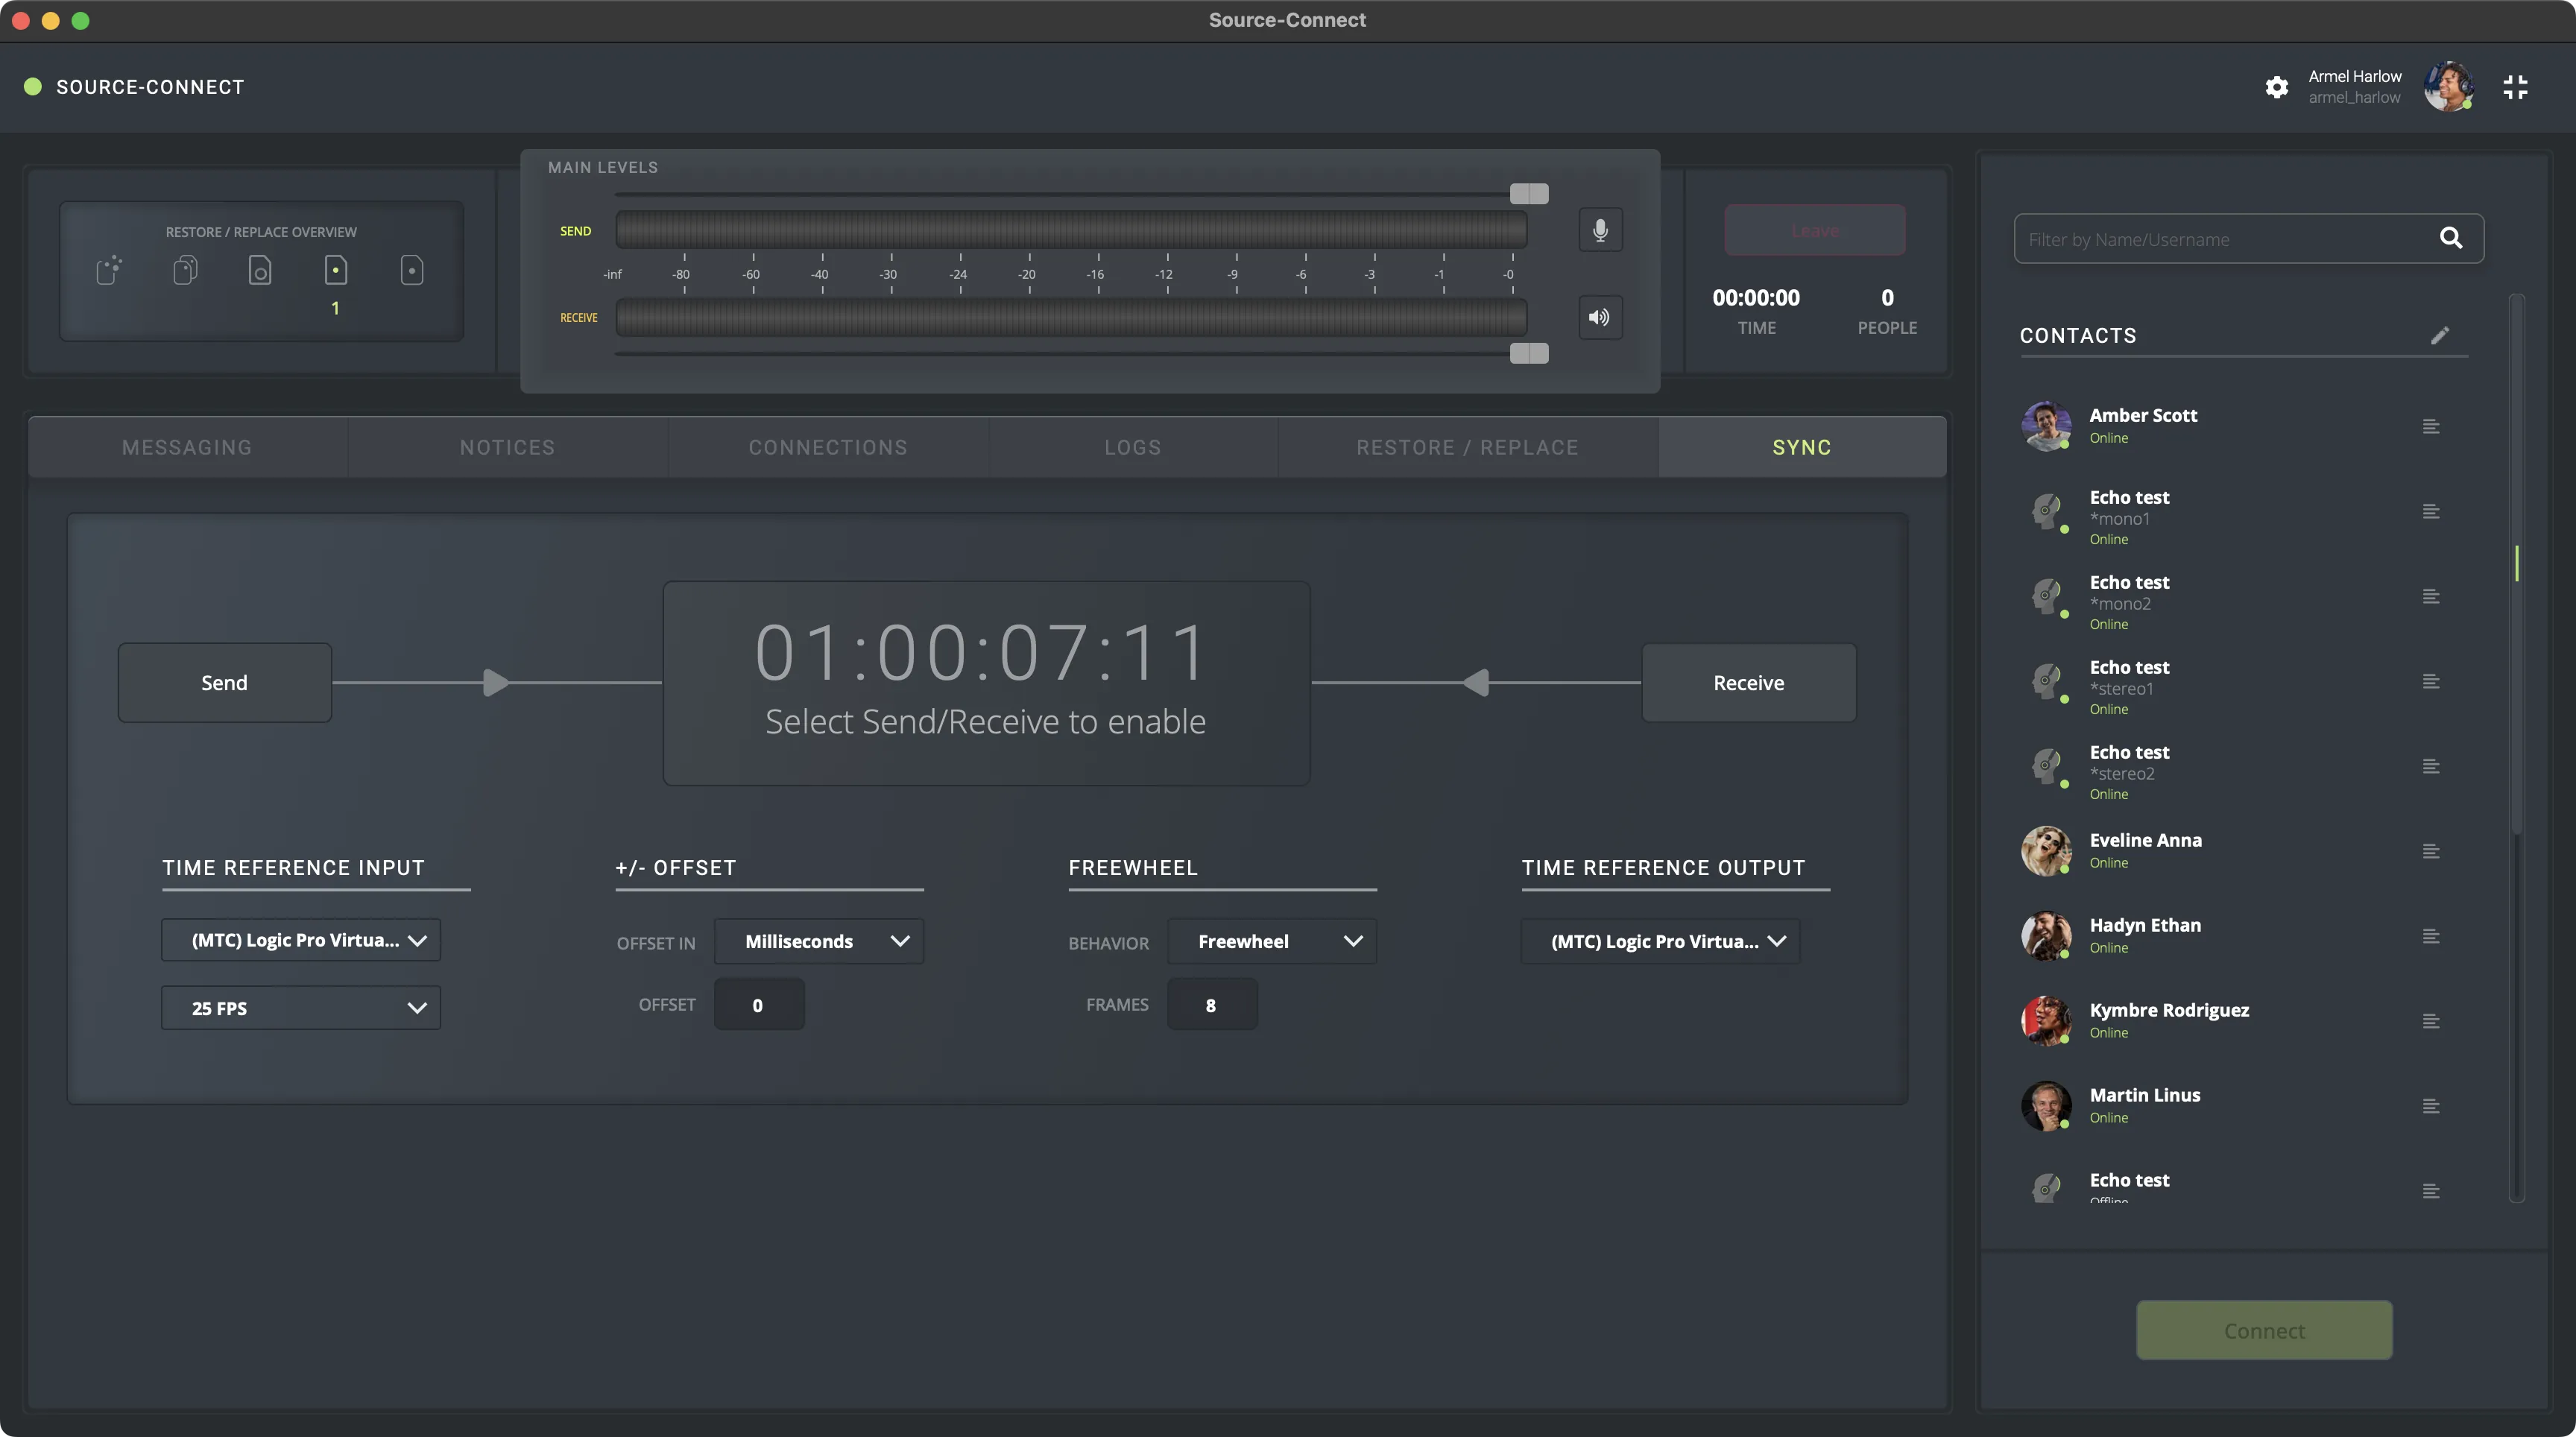Open the menu icon for Eveline Anna
The width and height of the screenshot is (2576, 1437).
pyautogui.click(x=2431, y=852)
